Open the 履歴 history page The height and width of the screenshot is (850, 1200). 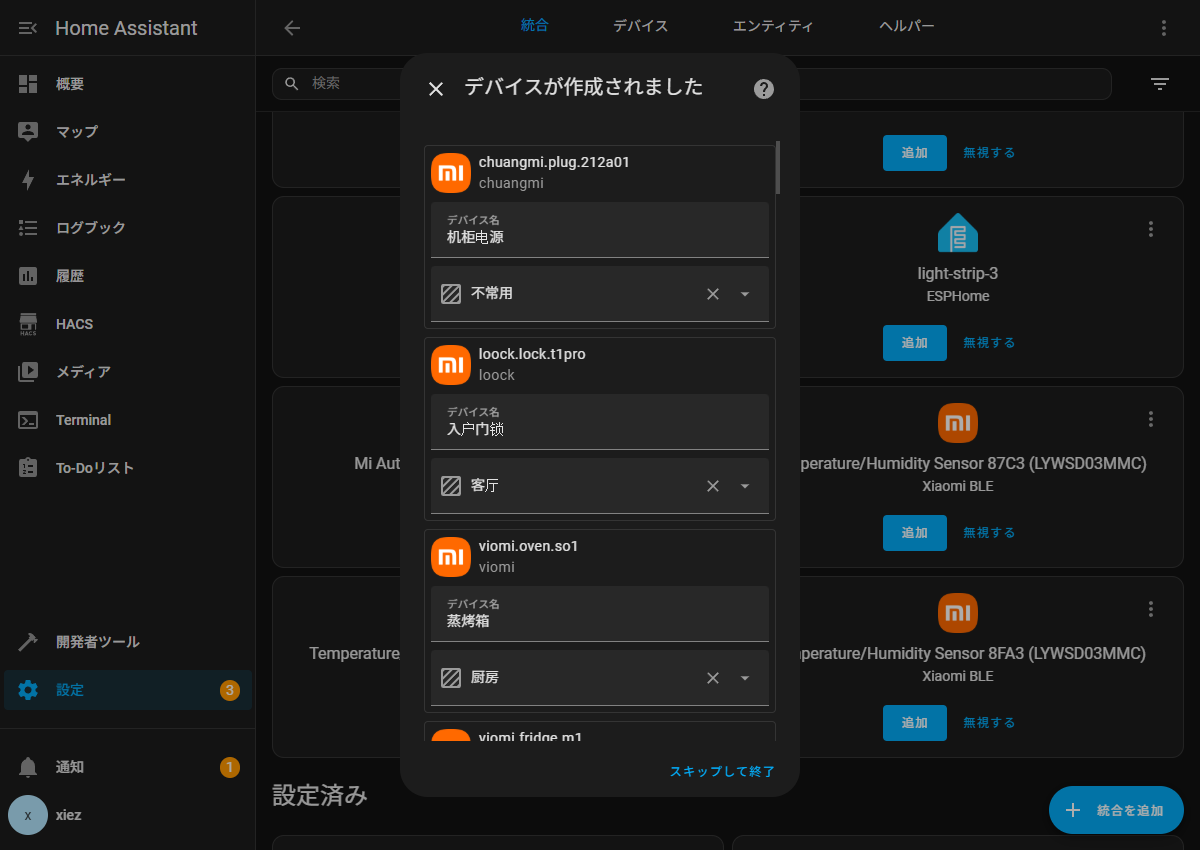128,276
